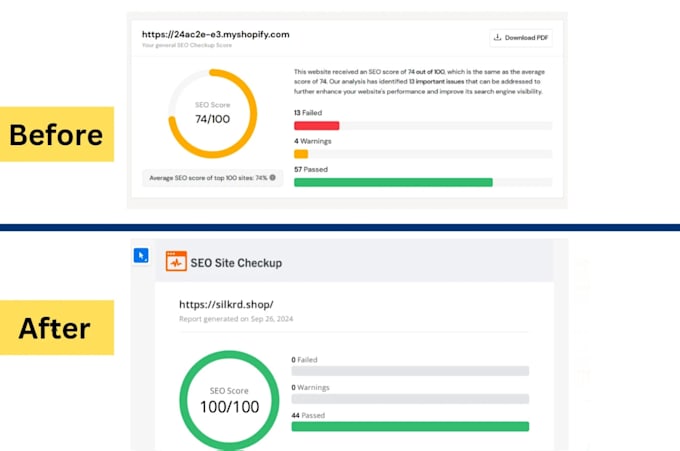
Task: Click the empty 0 Failed bar
Action: (410, 371)
